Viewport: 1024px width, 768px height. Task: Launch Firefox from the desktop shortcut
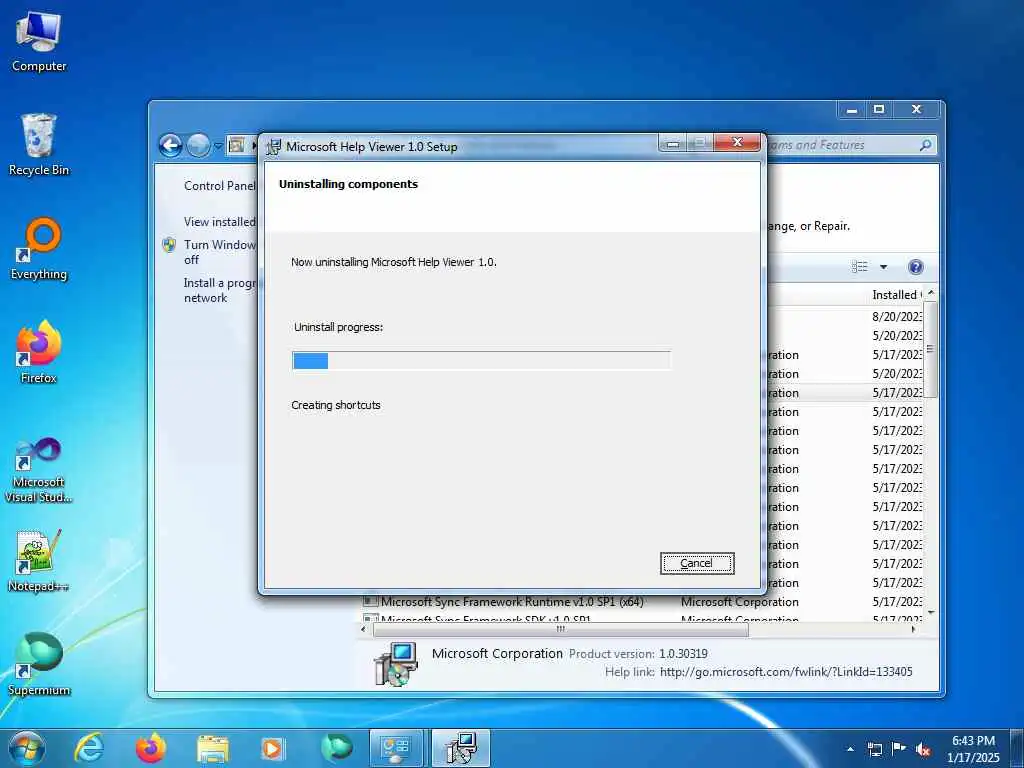click(x=39, y=353)
